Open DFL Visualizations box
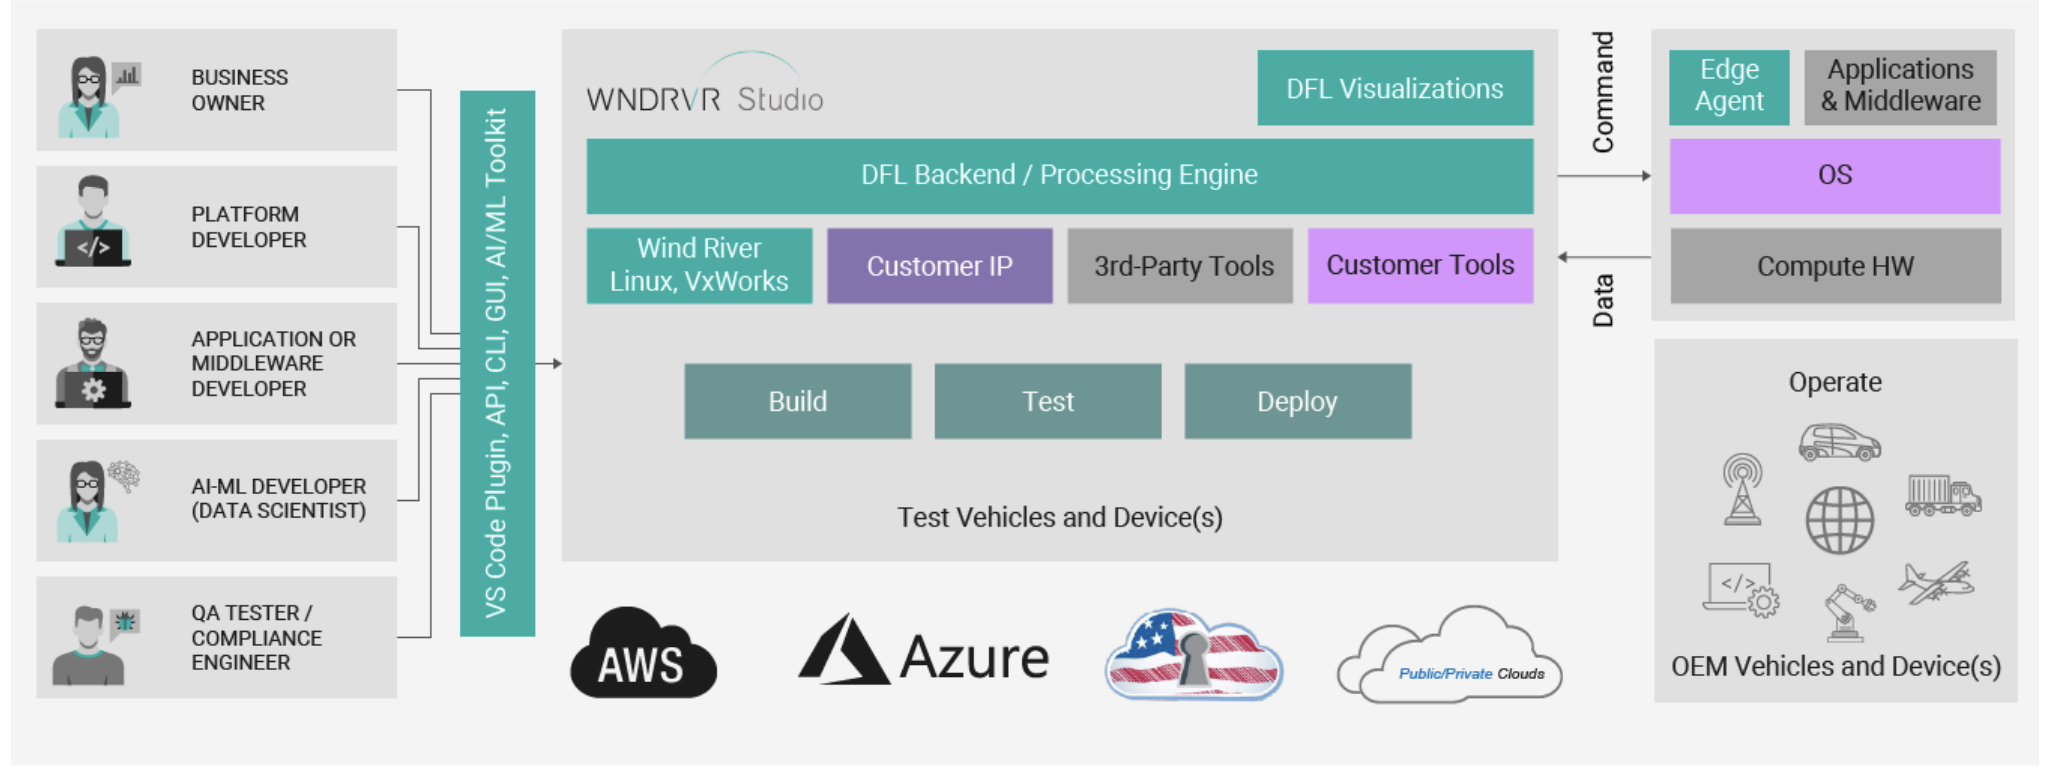The width and height of the screenshot is (2054, 778). click(x=1394, y=88)
